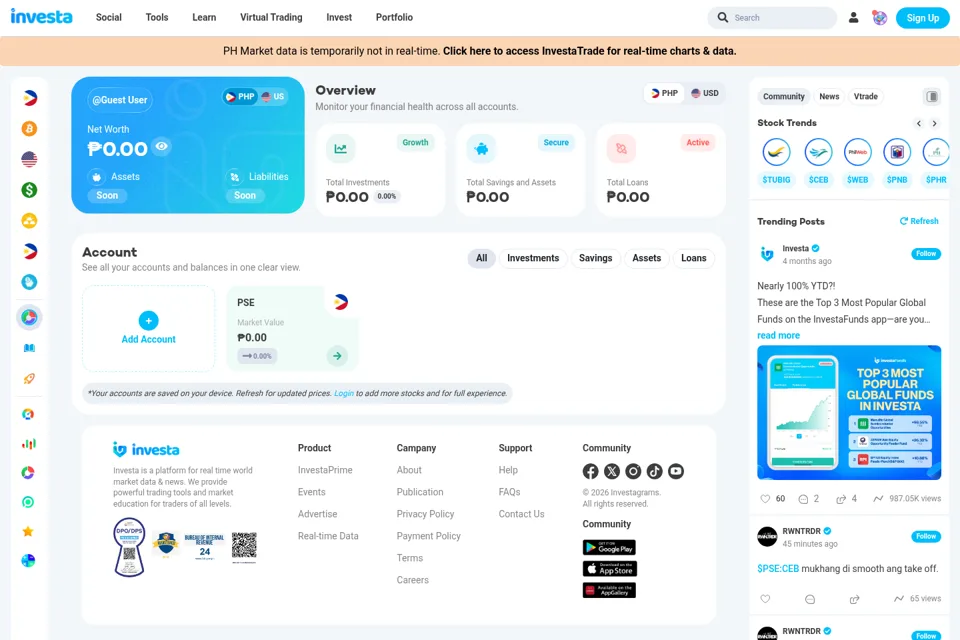
Task: Open Investa's X (Twitter) icon
Action: (x=612, y=471)
